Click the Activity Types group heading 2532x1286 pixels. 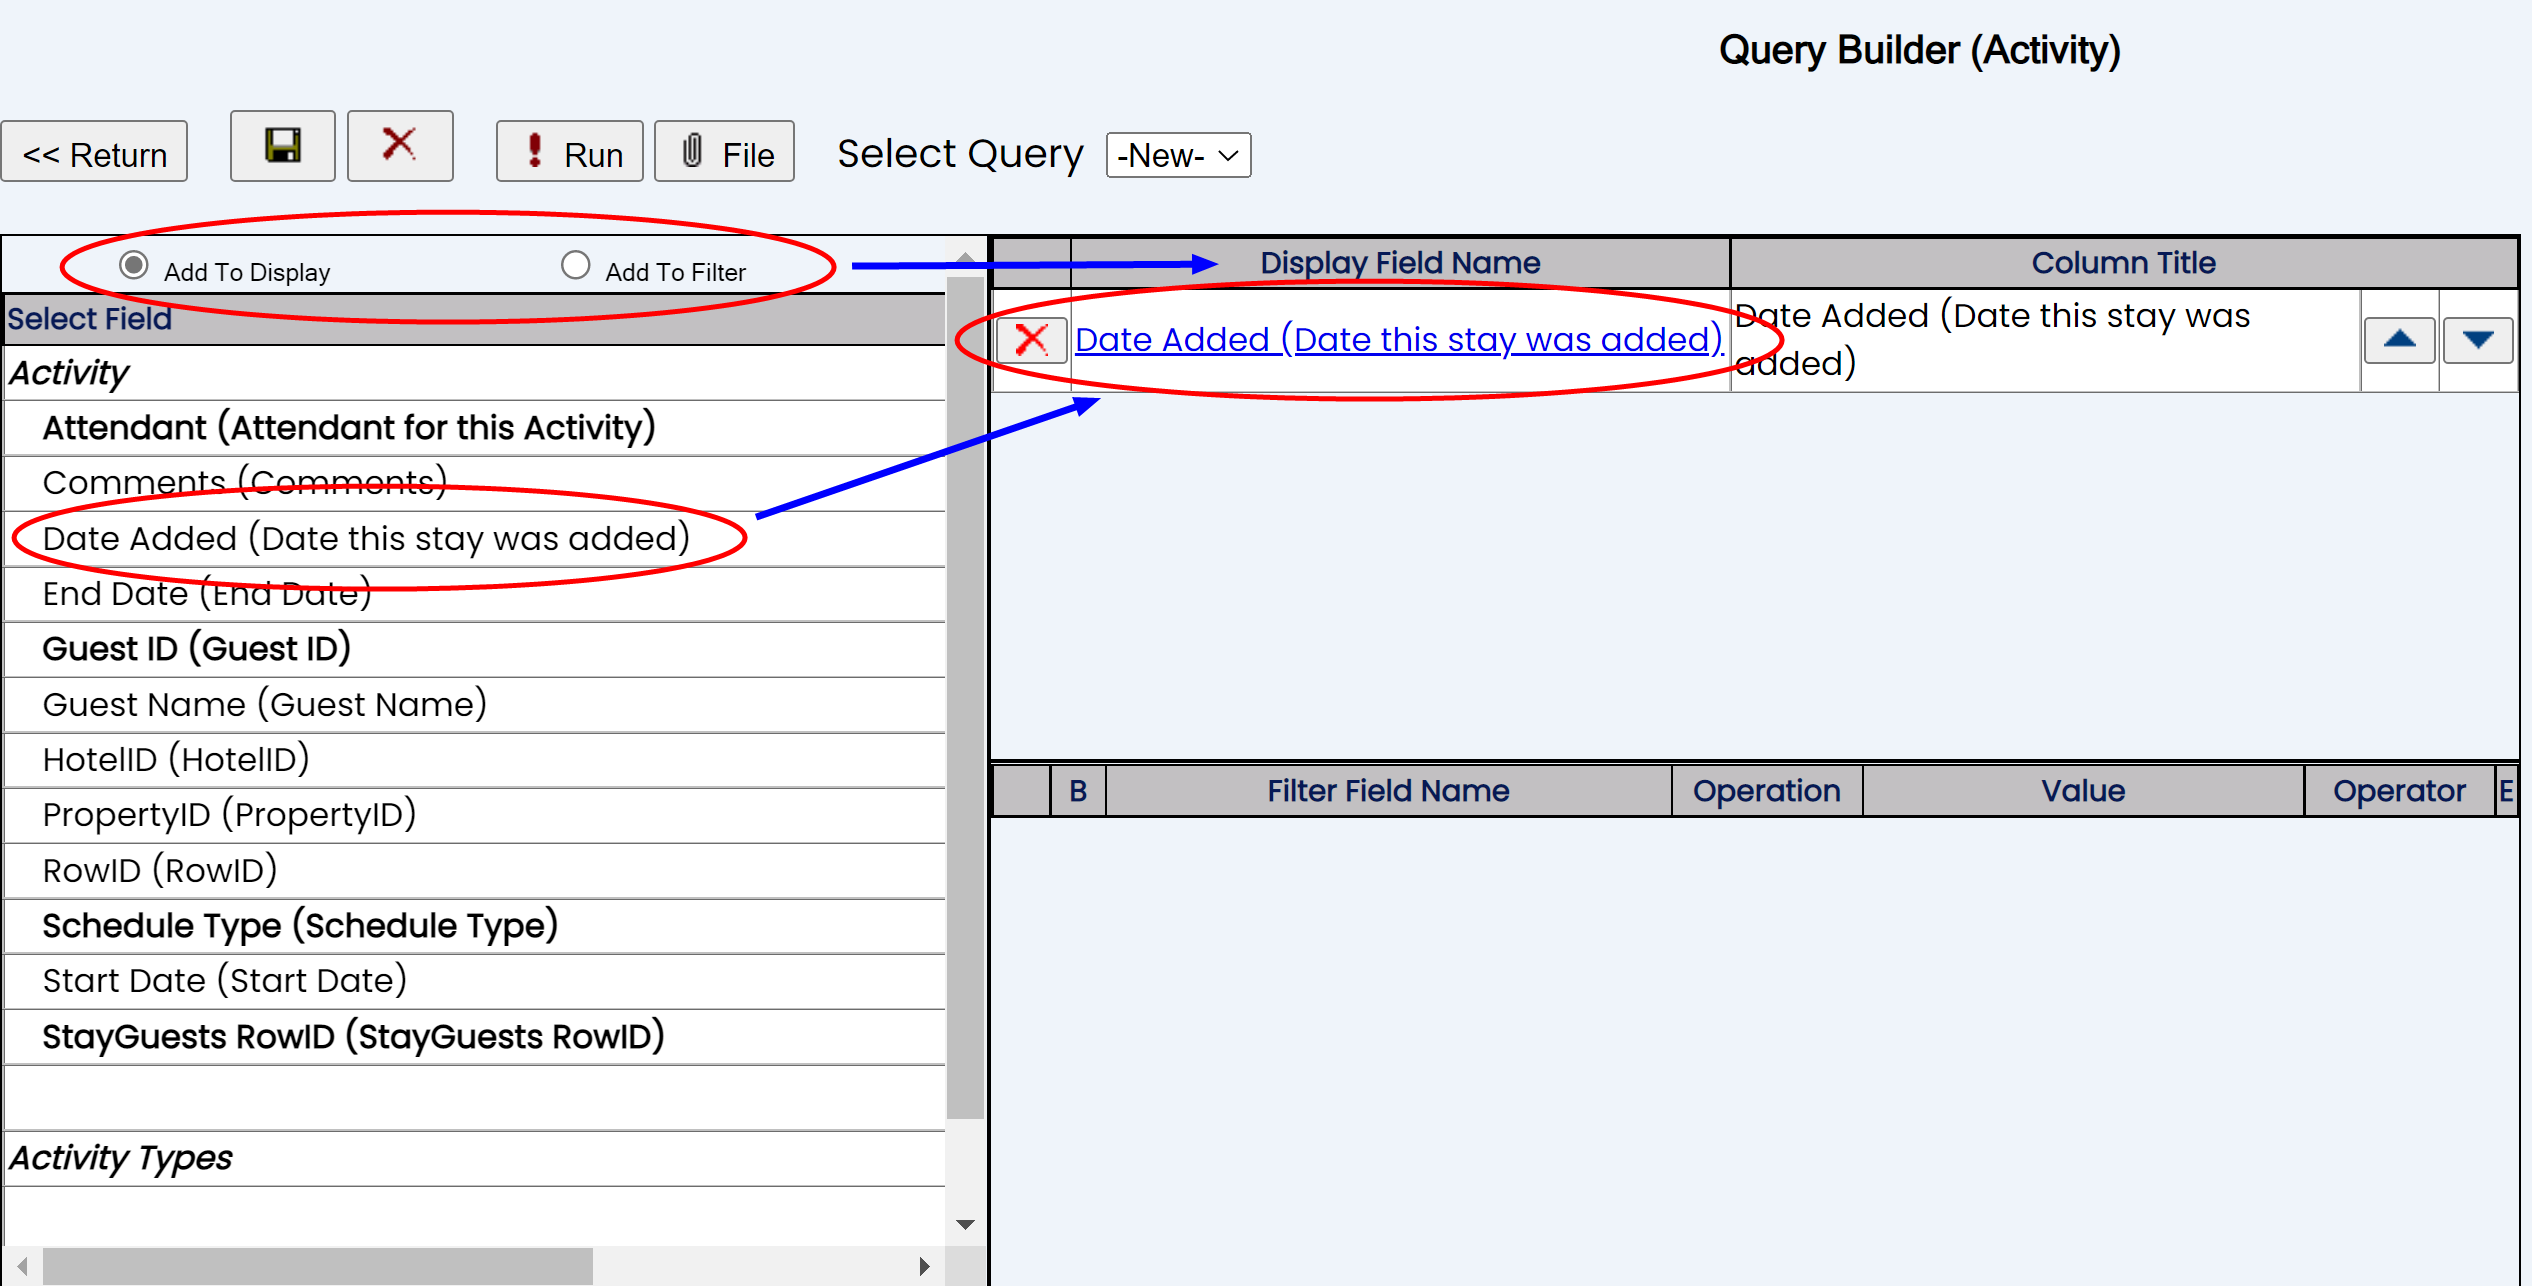(475, 1159)
